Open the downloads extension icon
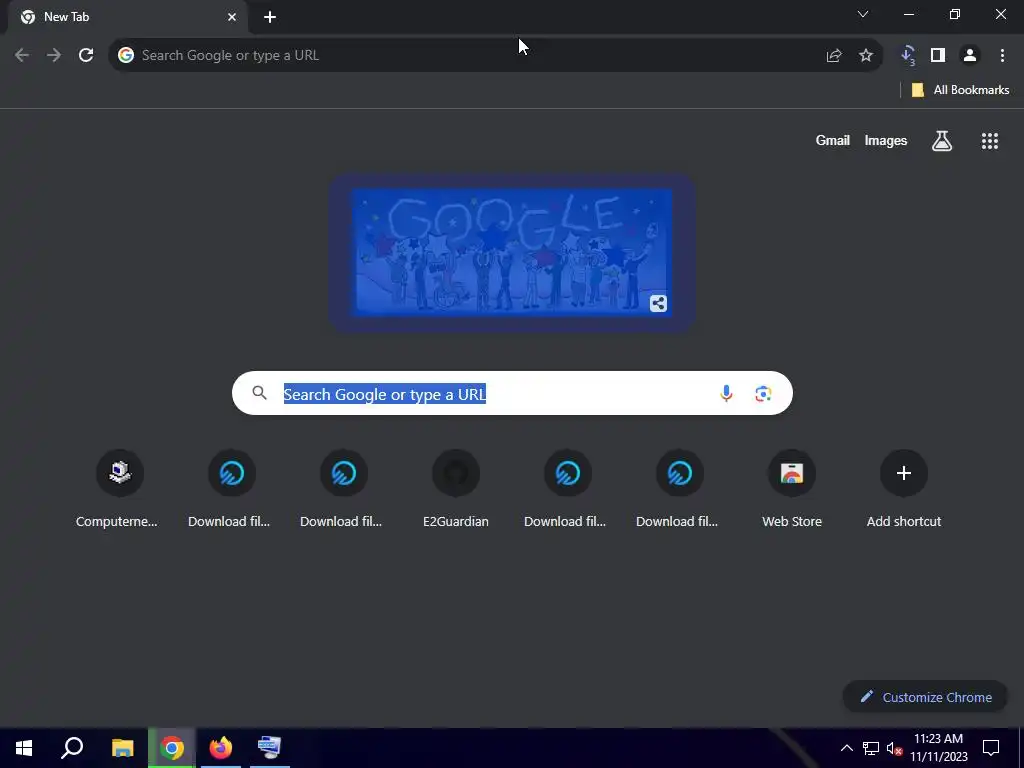 (908, 56)
